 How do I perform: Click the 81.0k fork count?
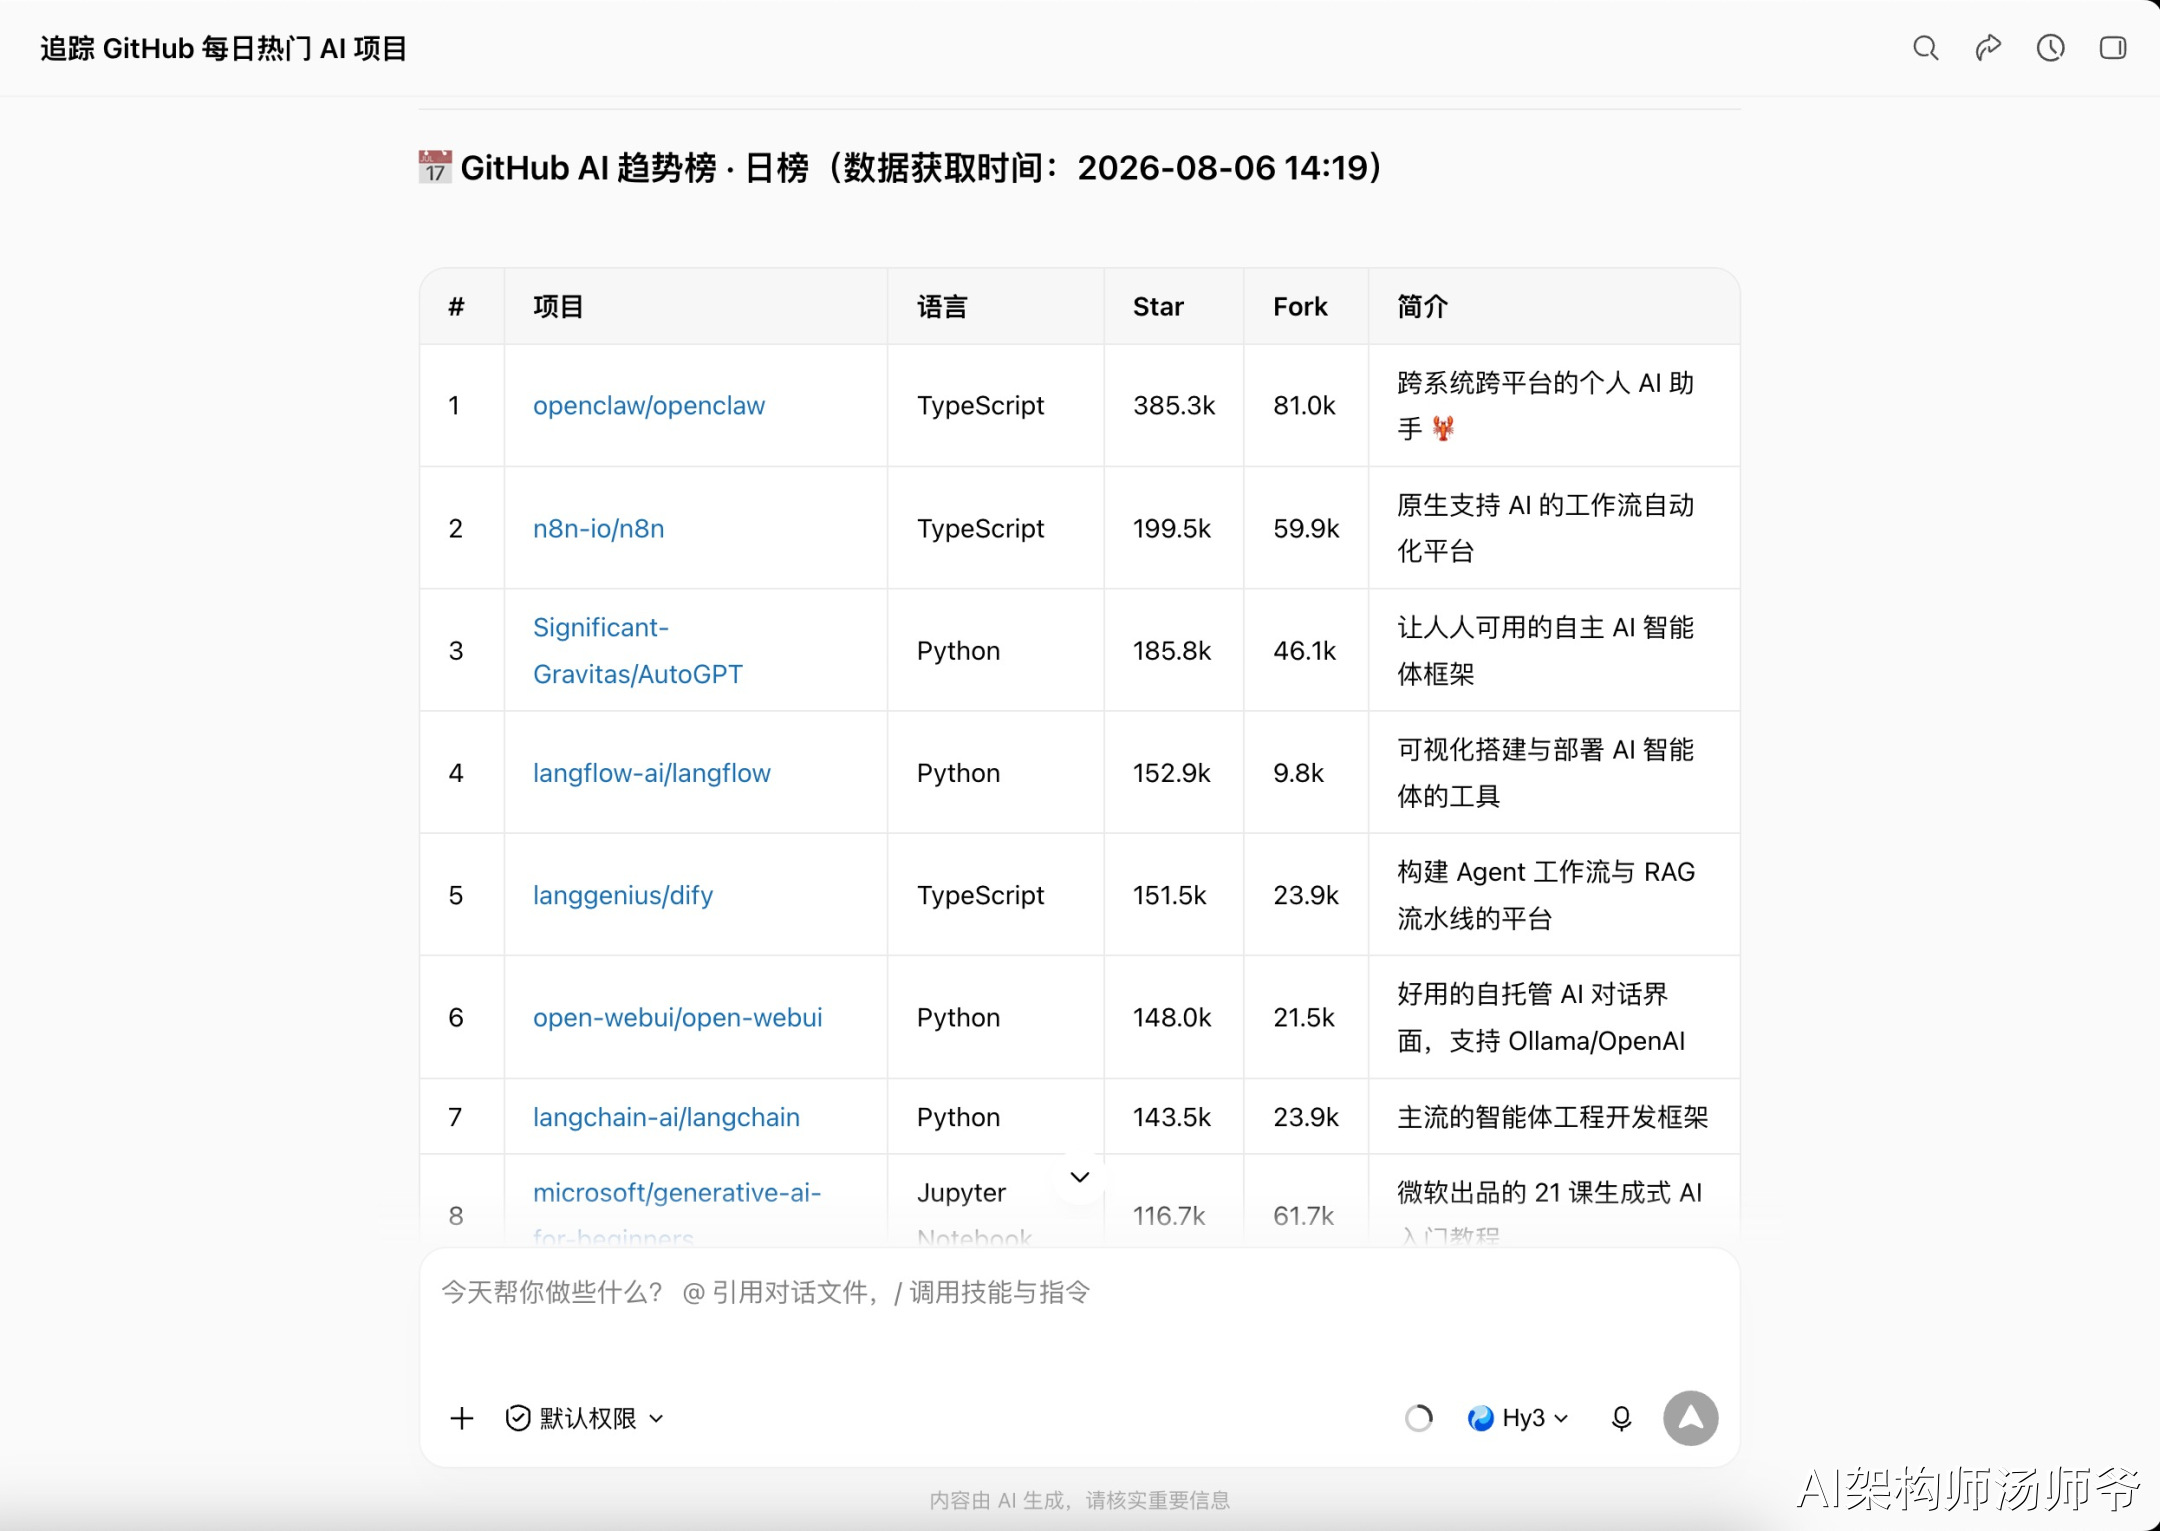pyautogui.click(x=1304, y=405)
